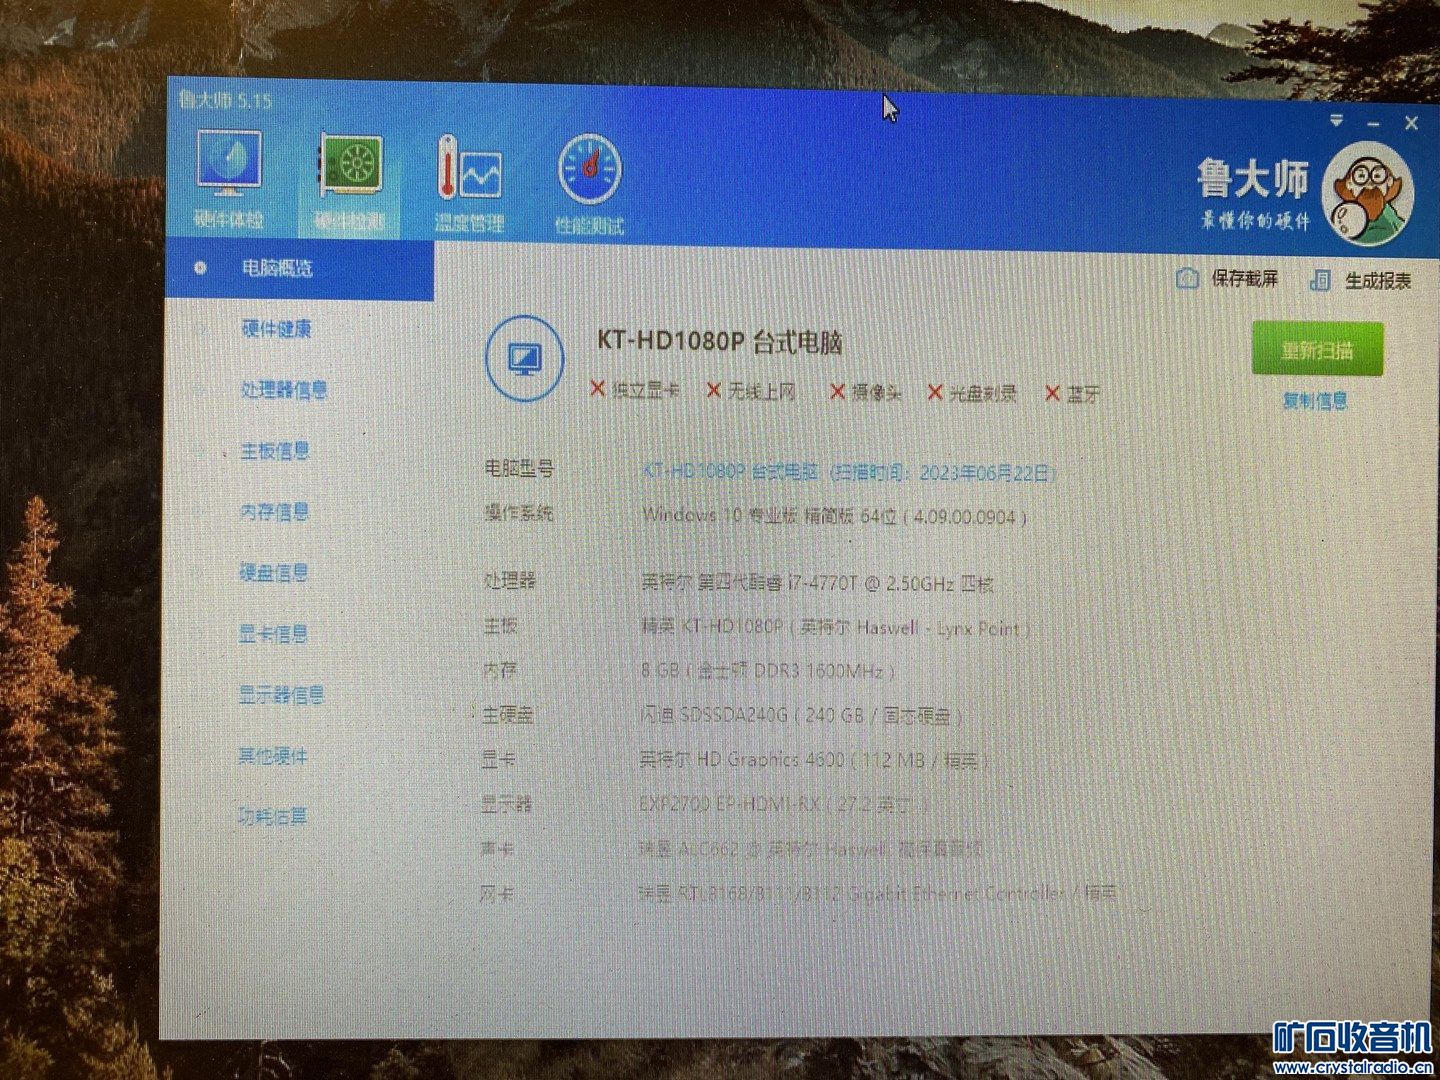This screenshot has width=1440, height=1080.
Task: Open 温度管理 temperature management
Action: click(469, 184)
